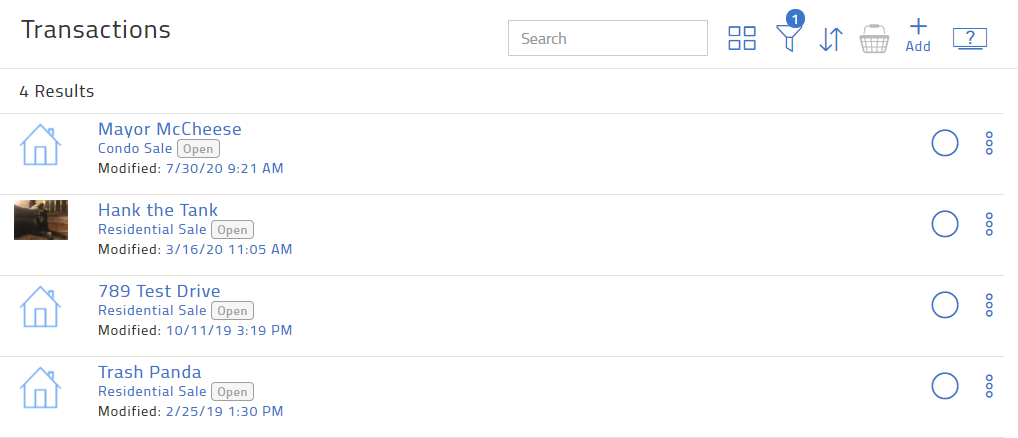
Task: Add a new transaction
Action: 918,35
